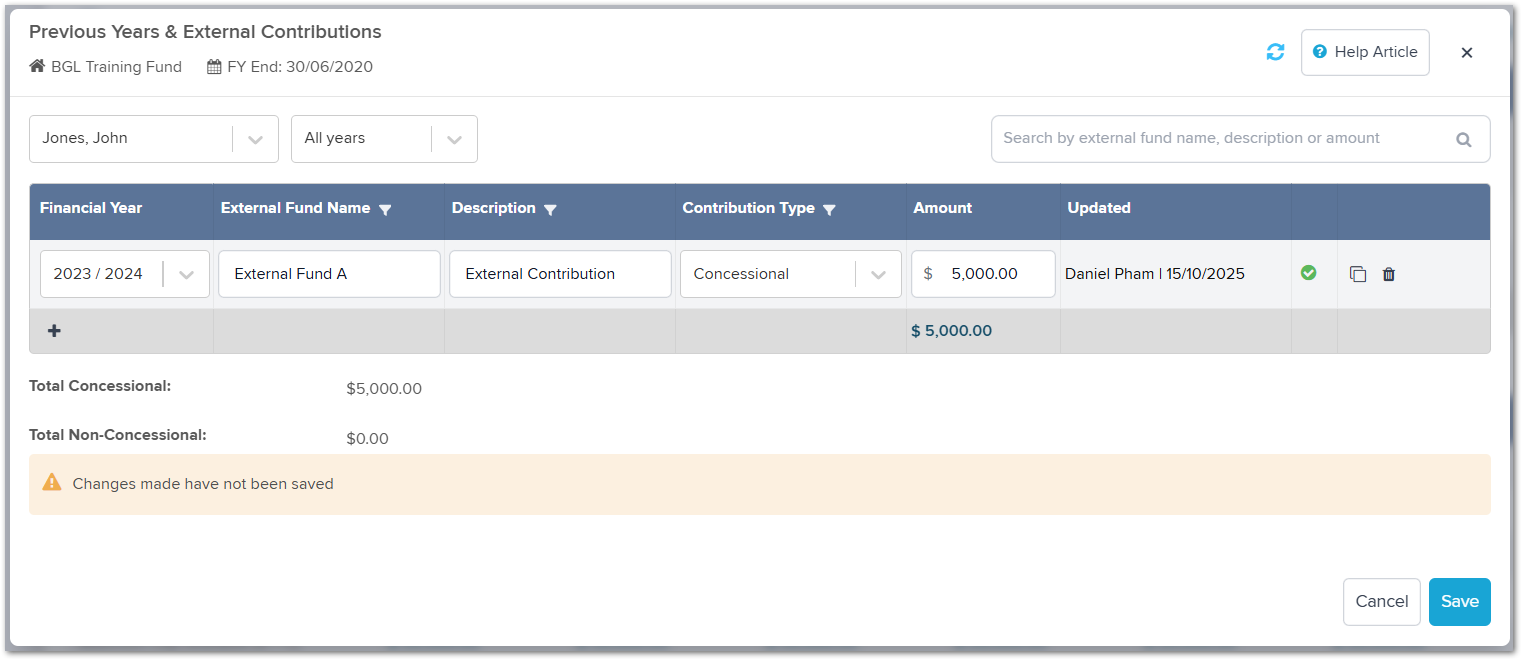The height and width of the screenshot is (660, 1522).
Task: Duplicate the External Fund A row
Action: (1357, 273)
